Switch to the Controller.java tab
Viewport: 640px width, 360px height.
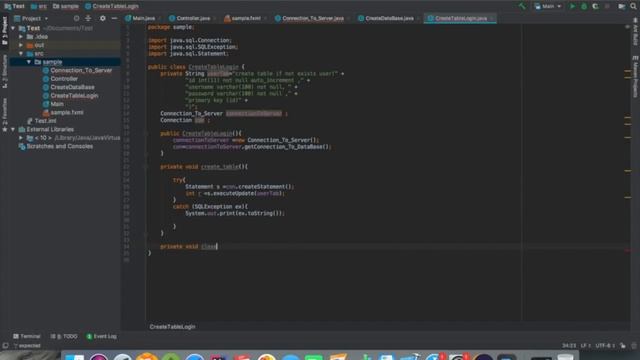pyautogui.click(x=193, y=18)
